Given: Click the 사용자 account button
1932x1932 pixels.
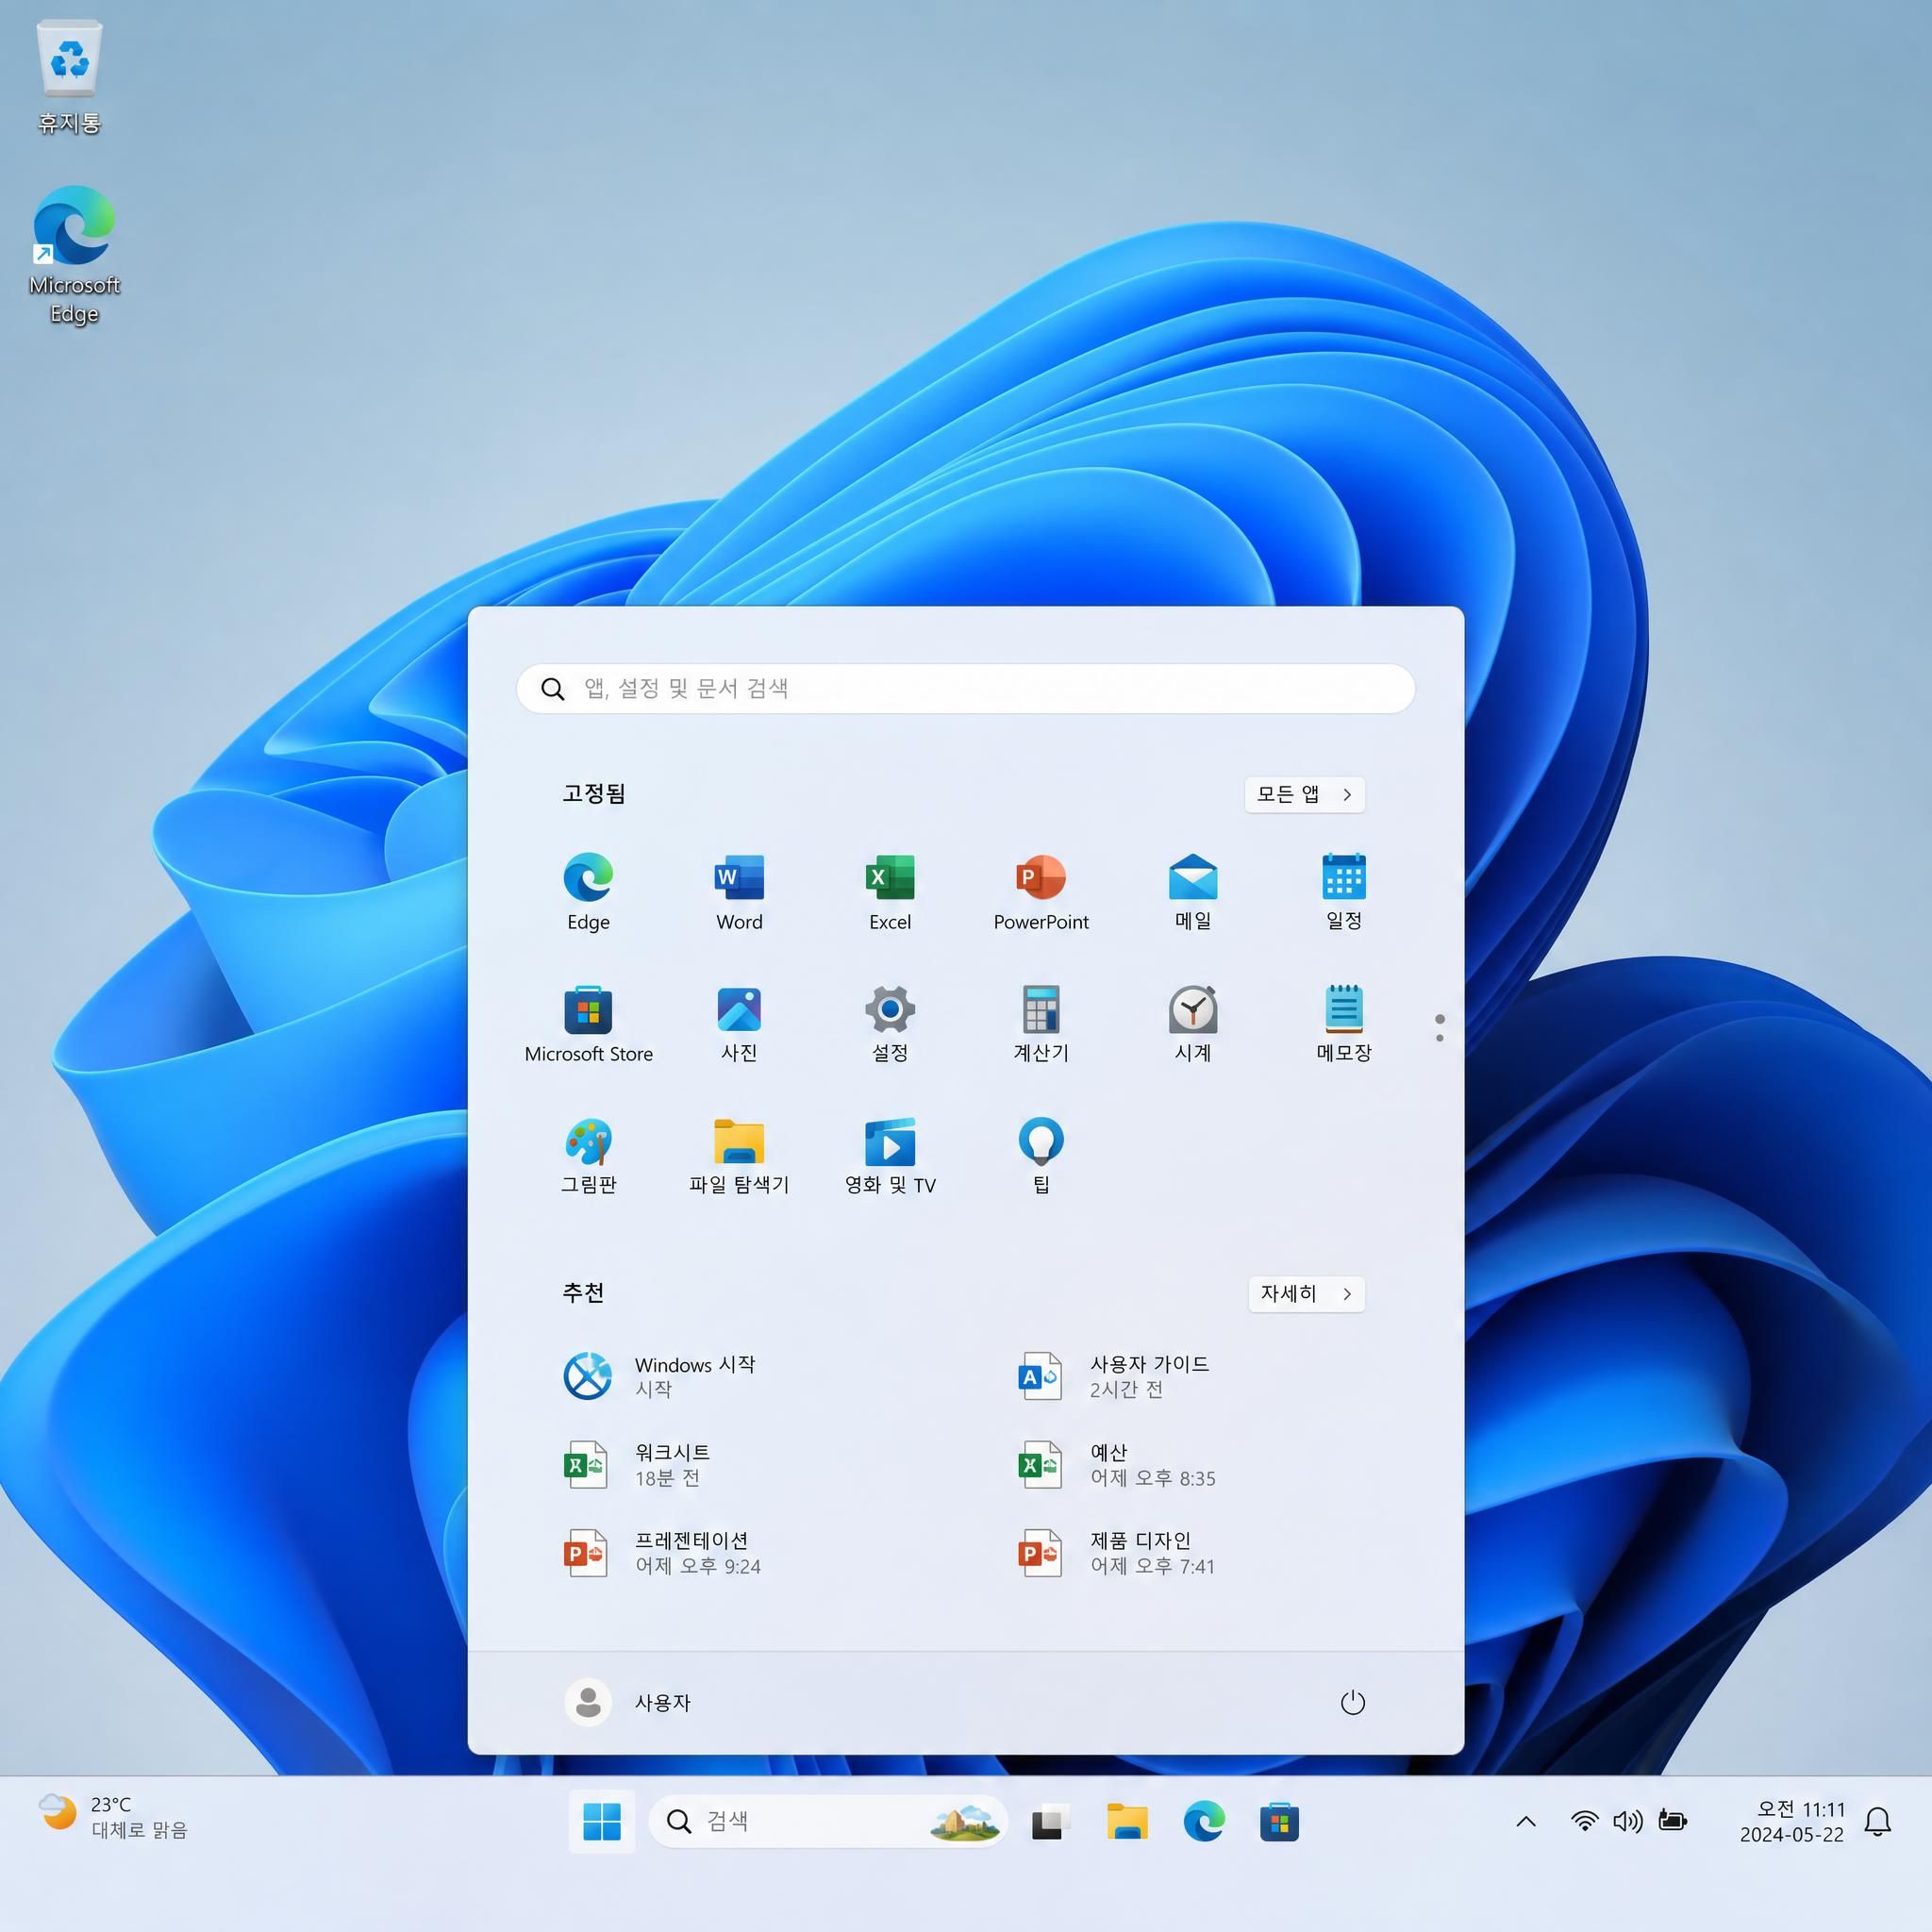Looking at the screenshot, I should click(x=628, y=1702).
